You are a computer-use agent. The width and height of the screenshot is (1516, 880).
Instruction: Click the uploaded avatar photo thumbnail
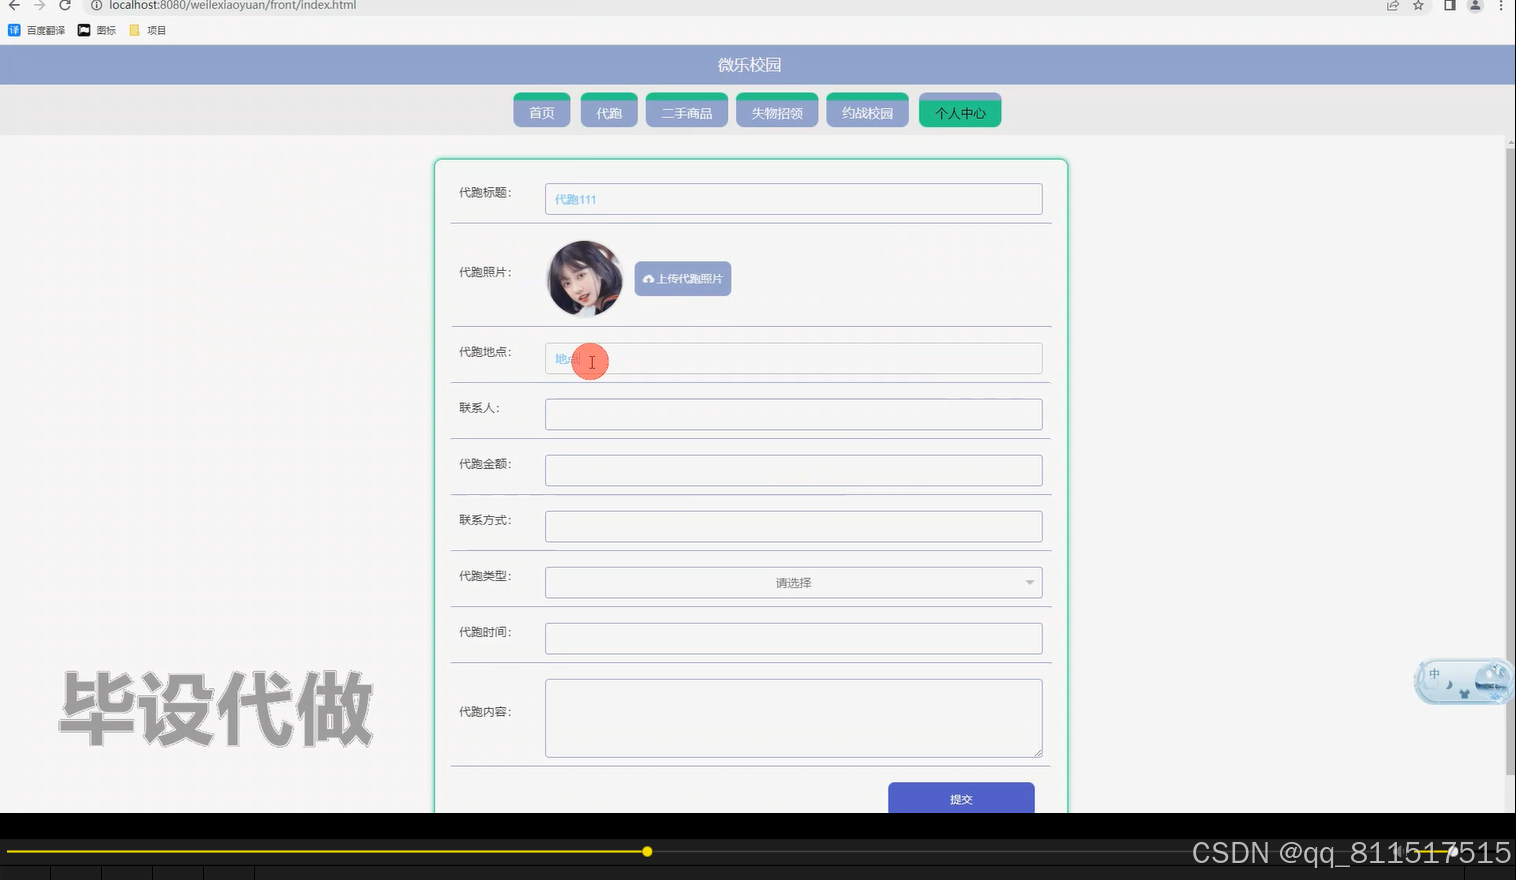click(584, 278)
